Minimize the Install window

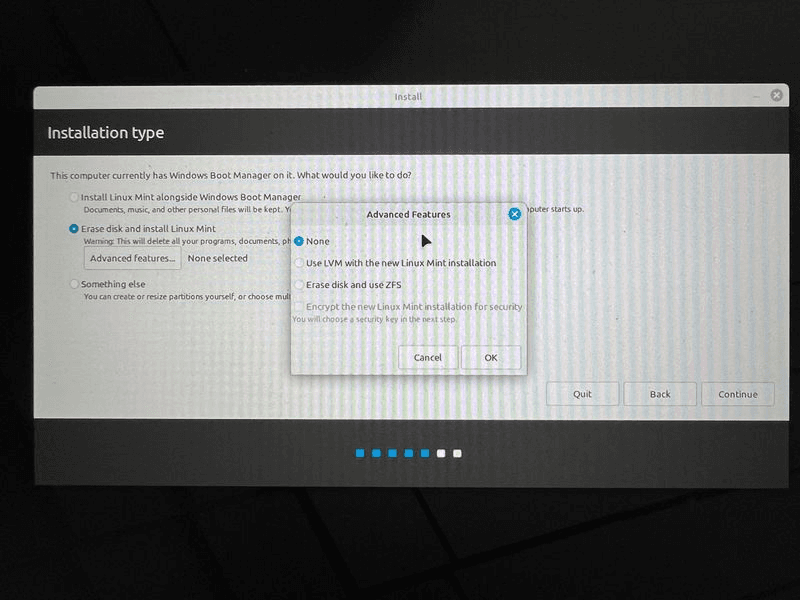[x=757, y=96]
